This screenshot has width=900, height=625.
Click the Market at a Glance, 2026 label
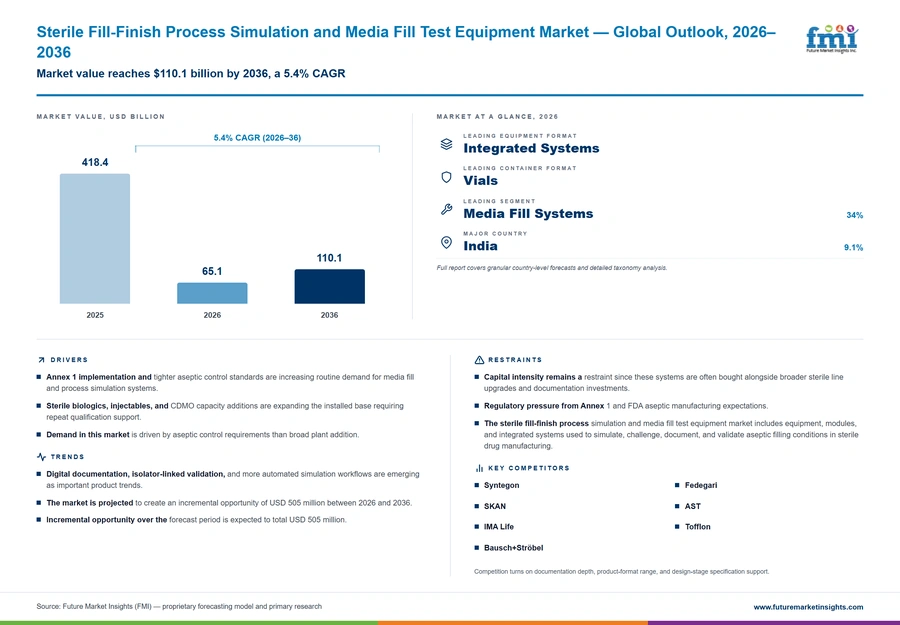[497, 117]
